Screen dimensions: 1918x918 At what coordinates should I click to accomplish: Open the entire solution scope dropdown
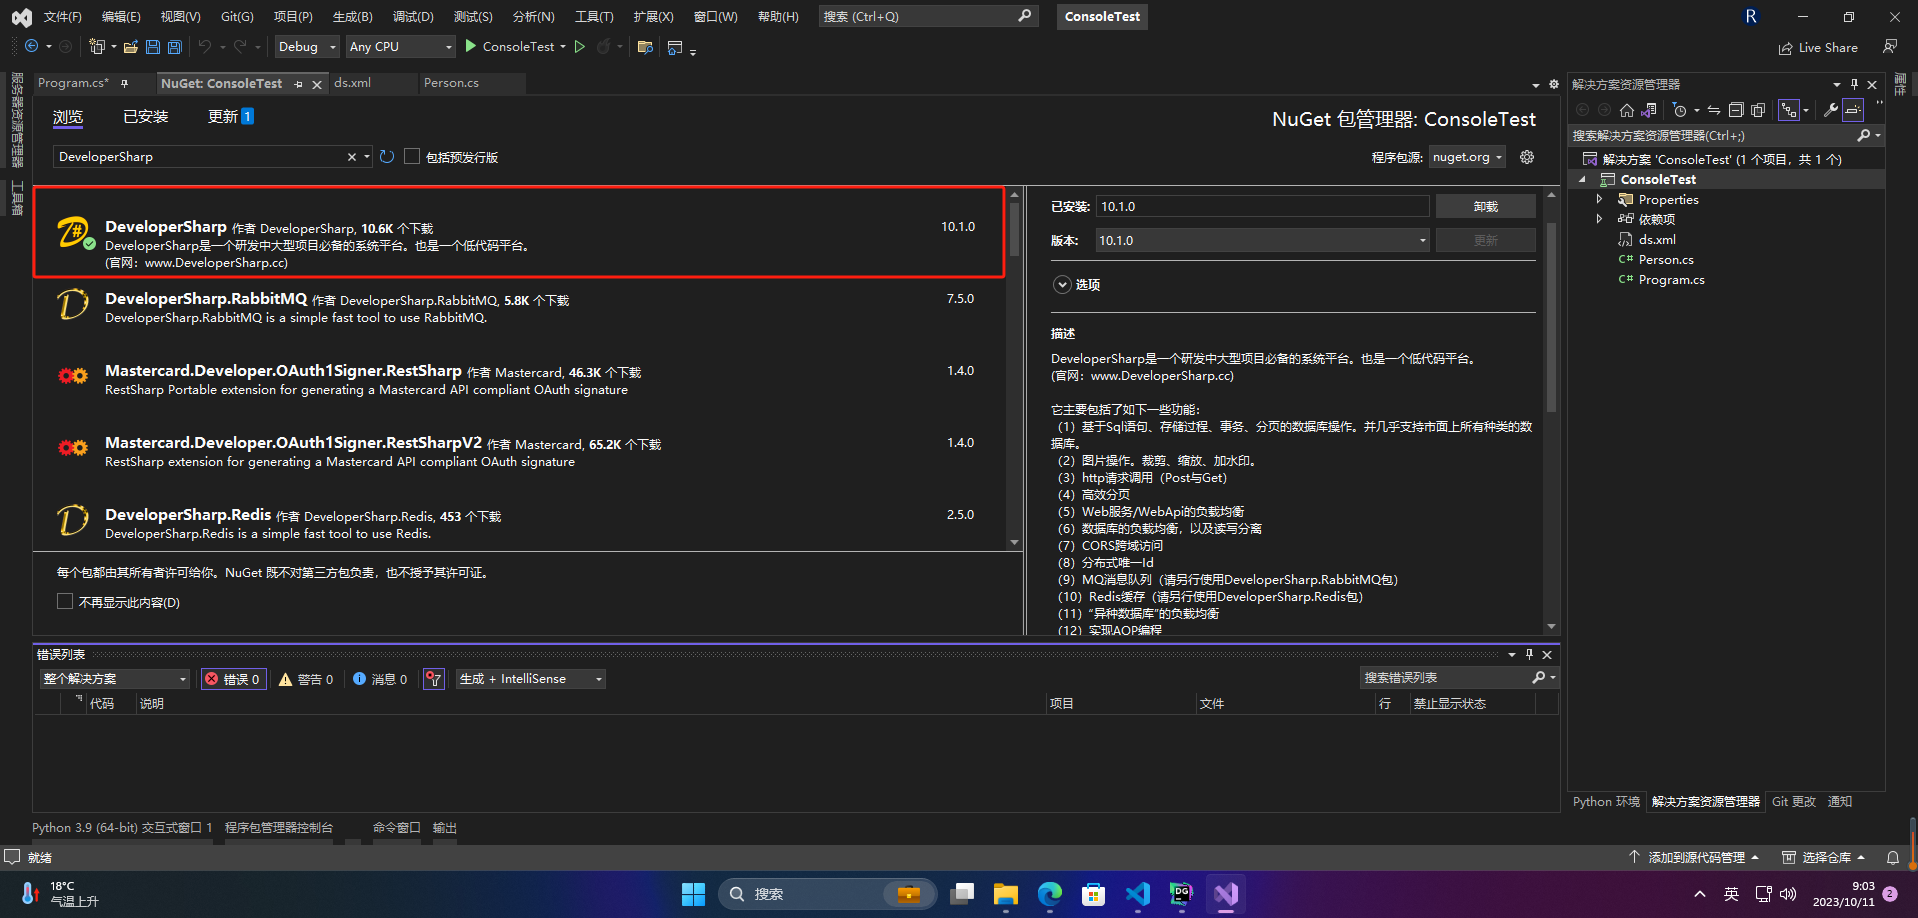pos(115,679)
